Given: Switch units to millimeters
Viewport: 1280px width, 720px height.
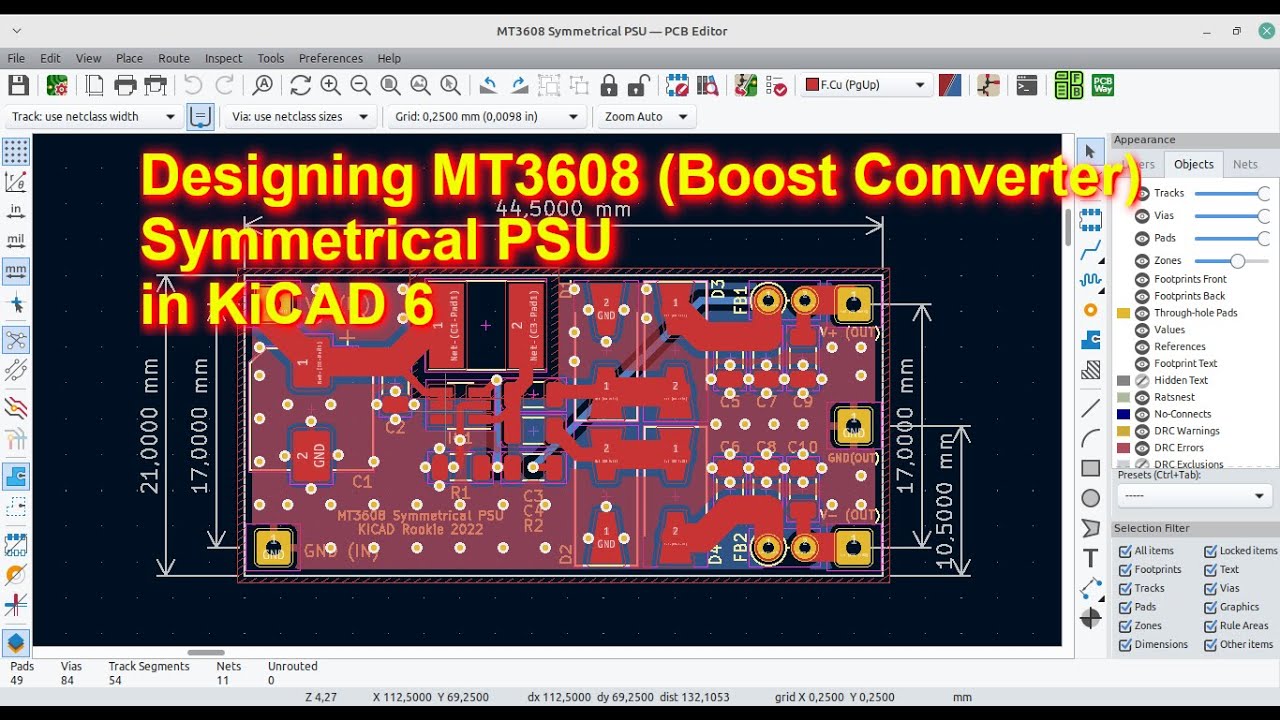Looking at the screenshot, I should [x=16, y=271].
